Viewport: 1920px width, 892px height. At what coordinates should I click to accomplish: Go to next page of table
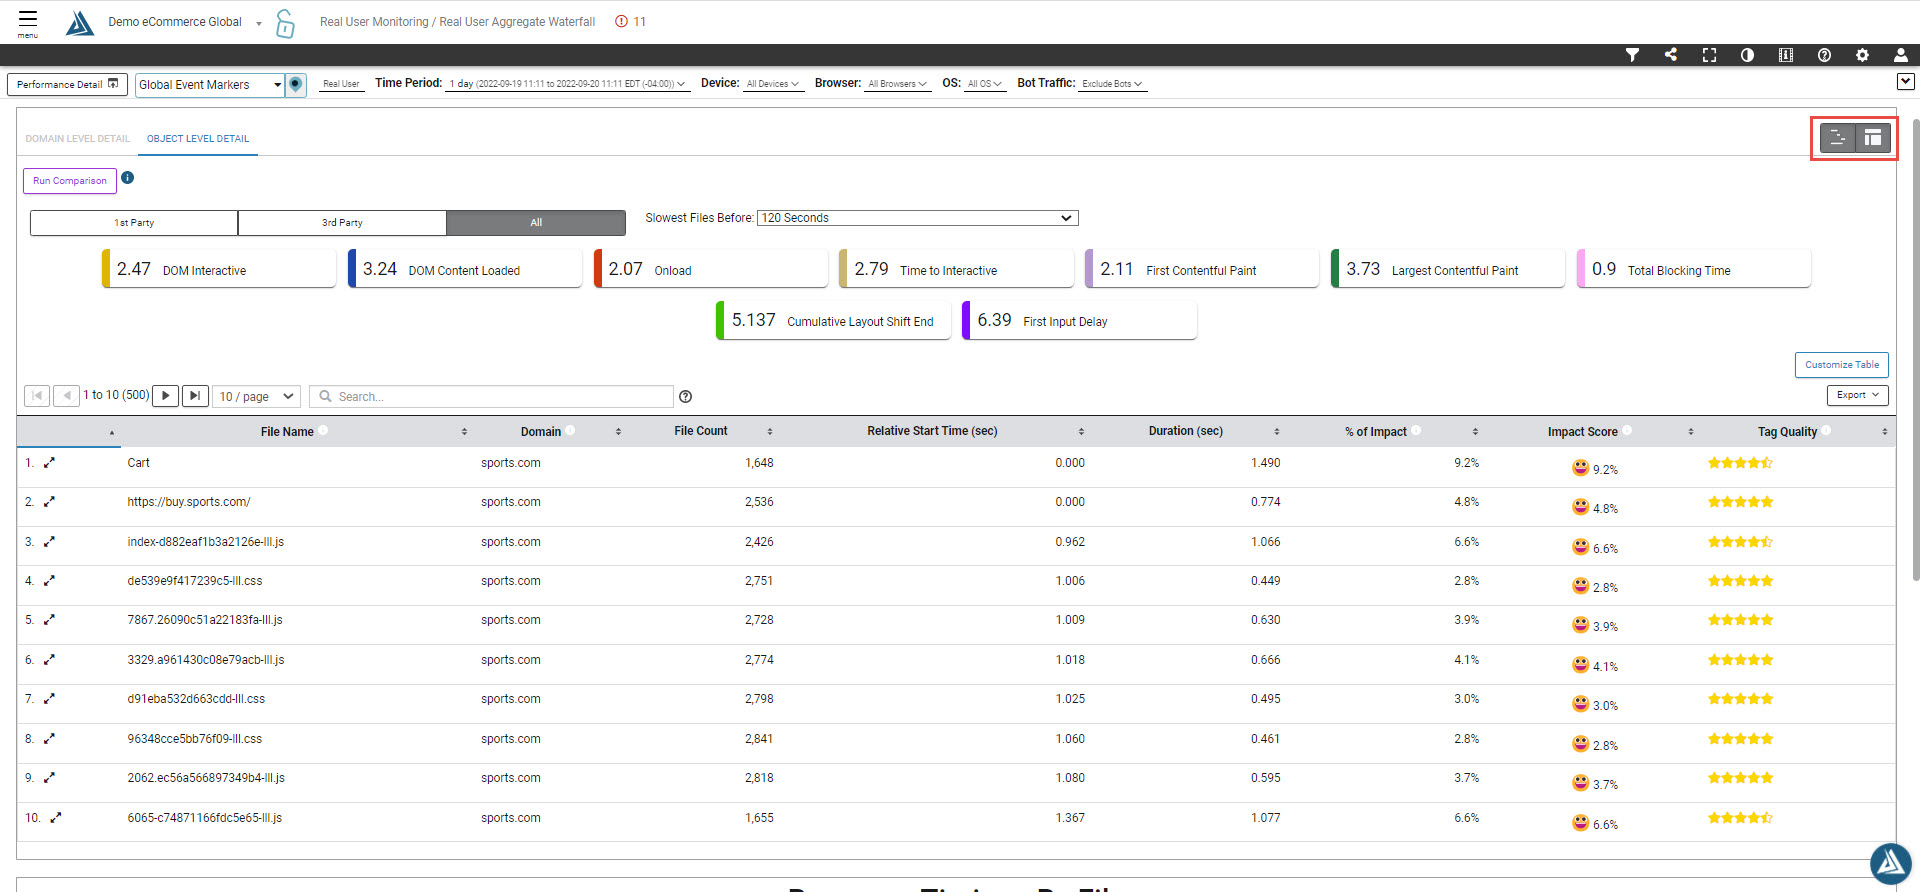165,396
